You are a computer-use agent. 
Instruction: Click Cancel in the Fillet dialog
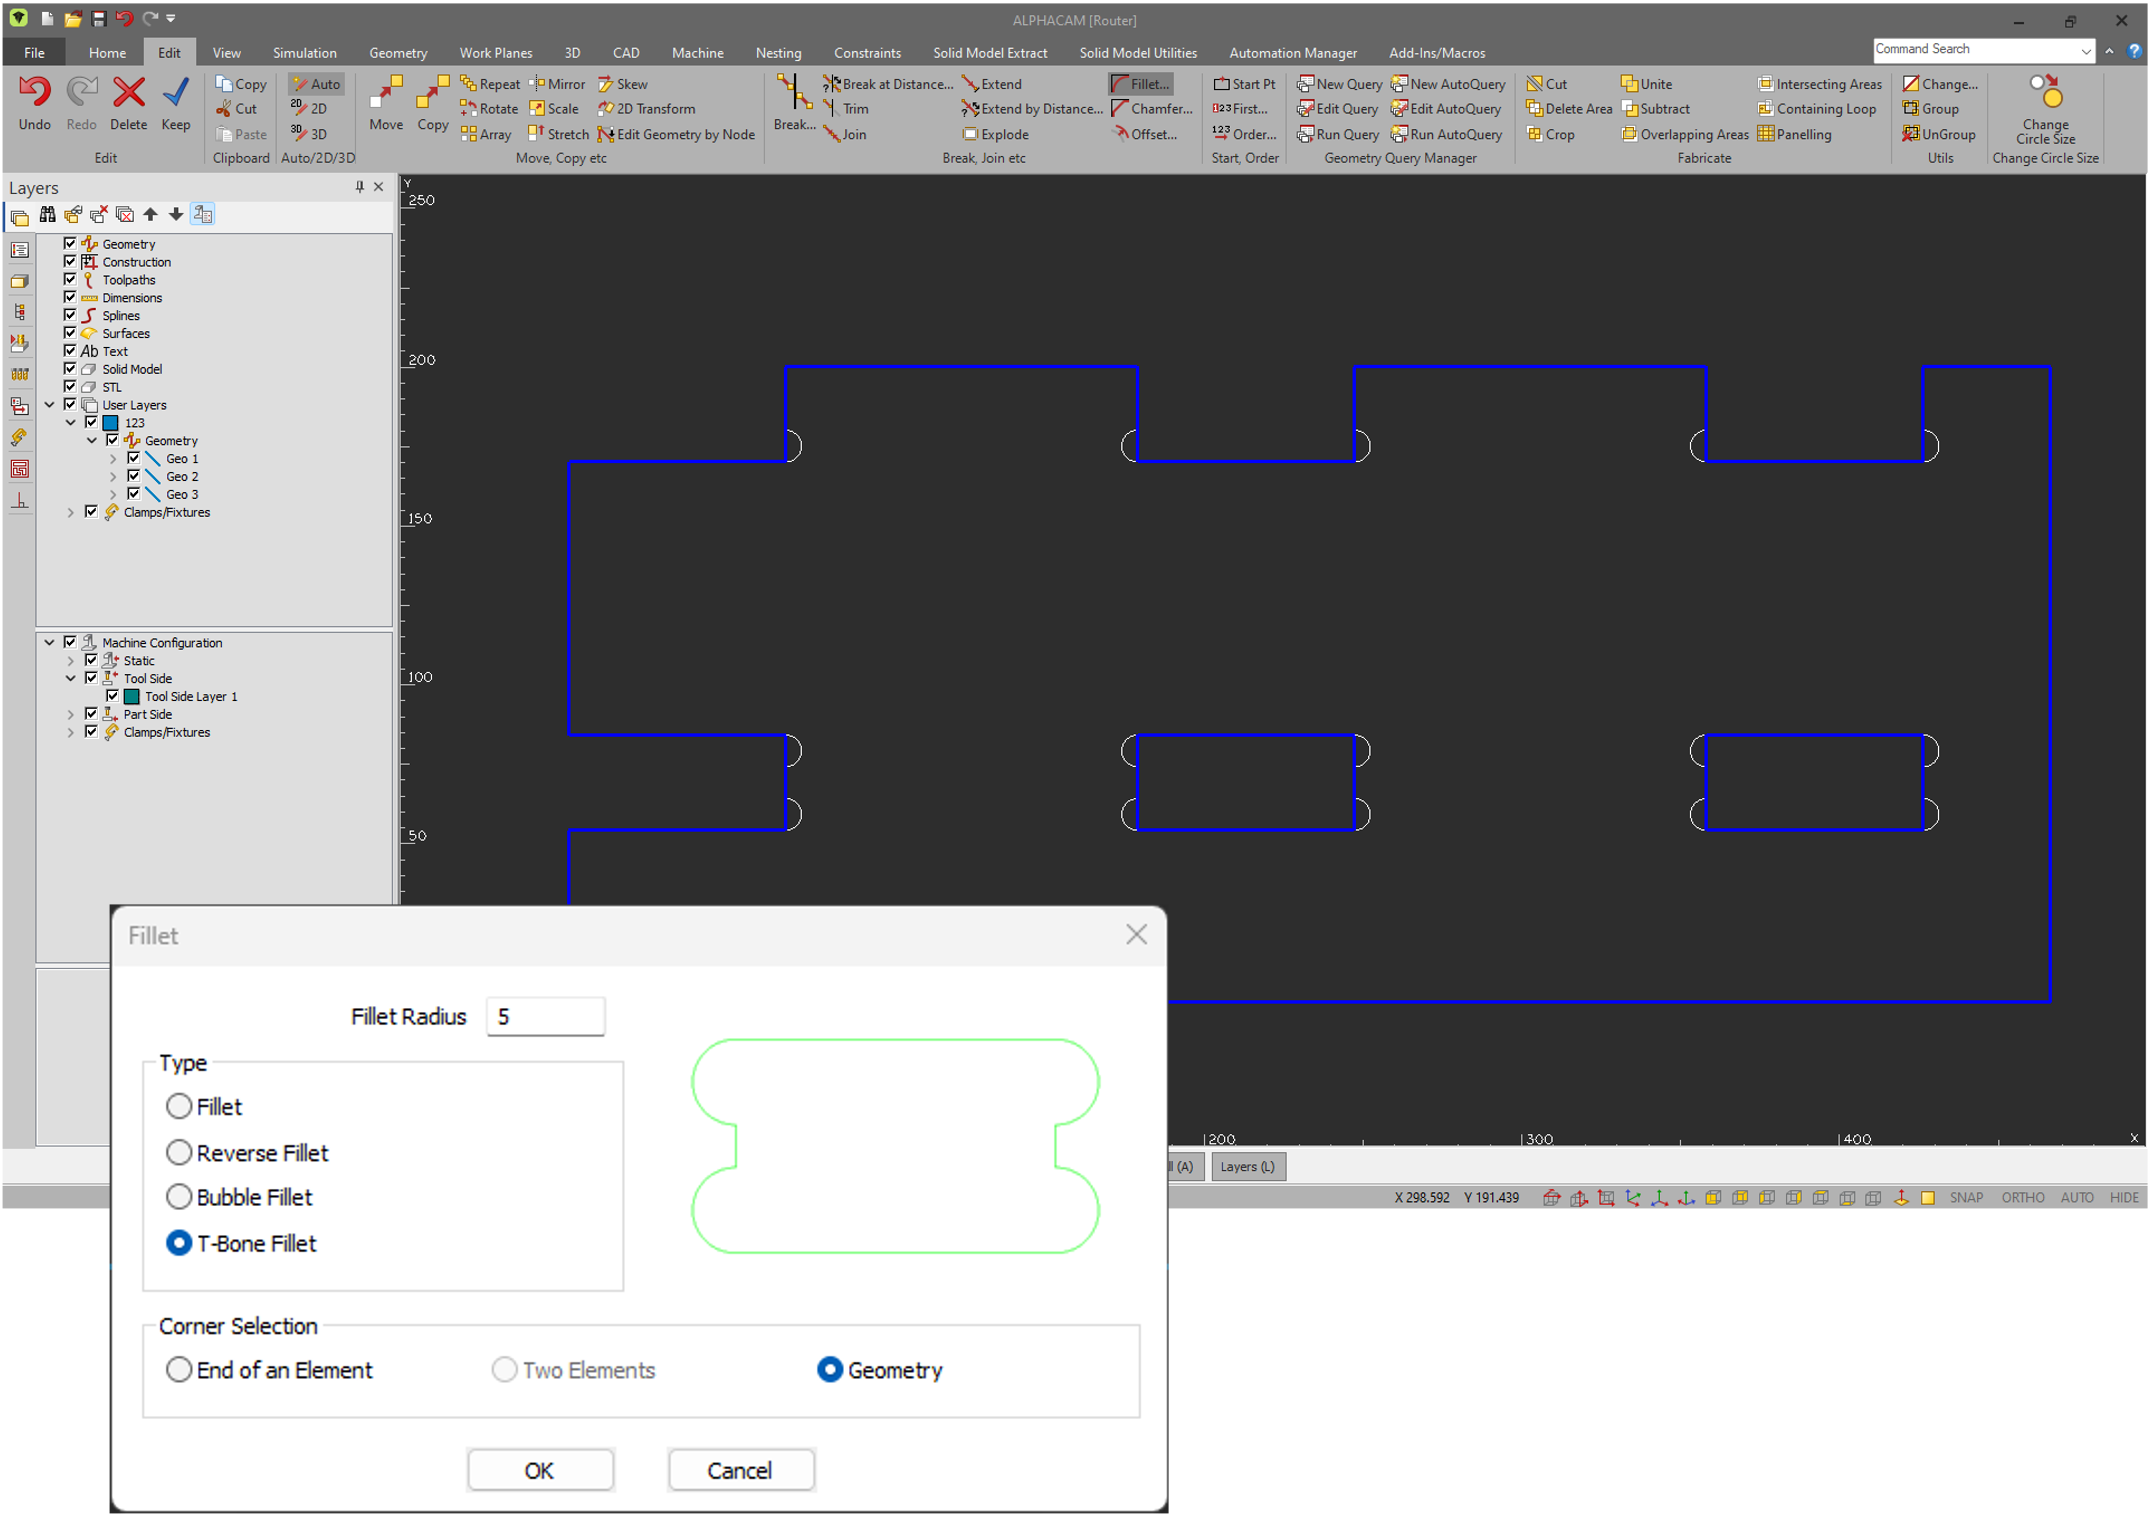[x=740, y=1470]
